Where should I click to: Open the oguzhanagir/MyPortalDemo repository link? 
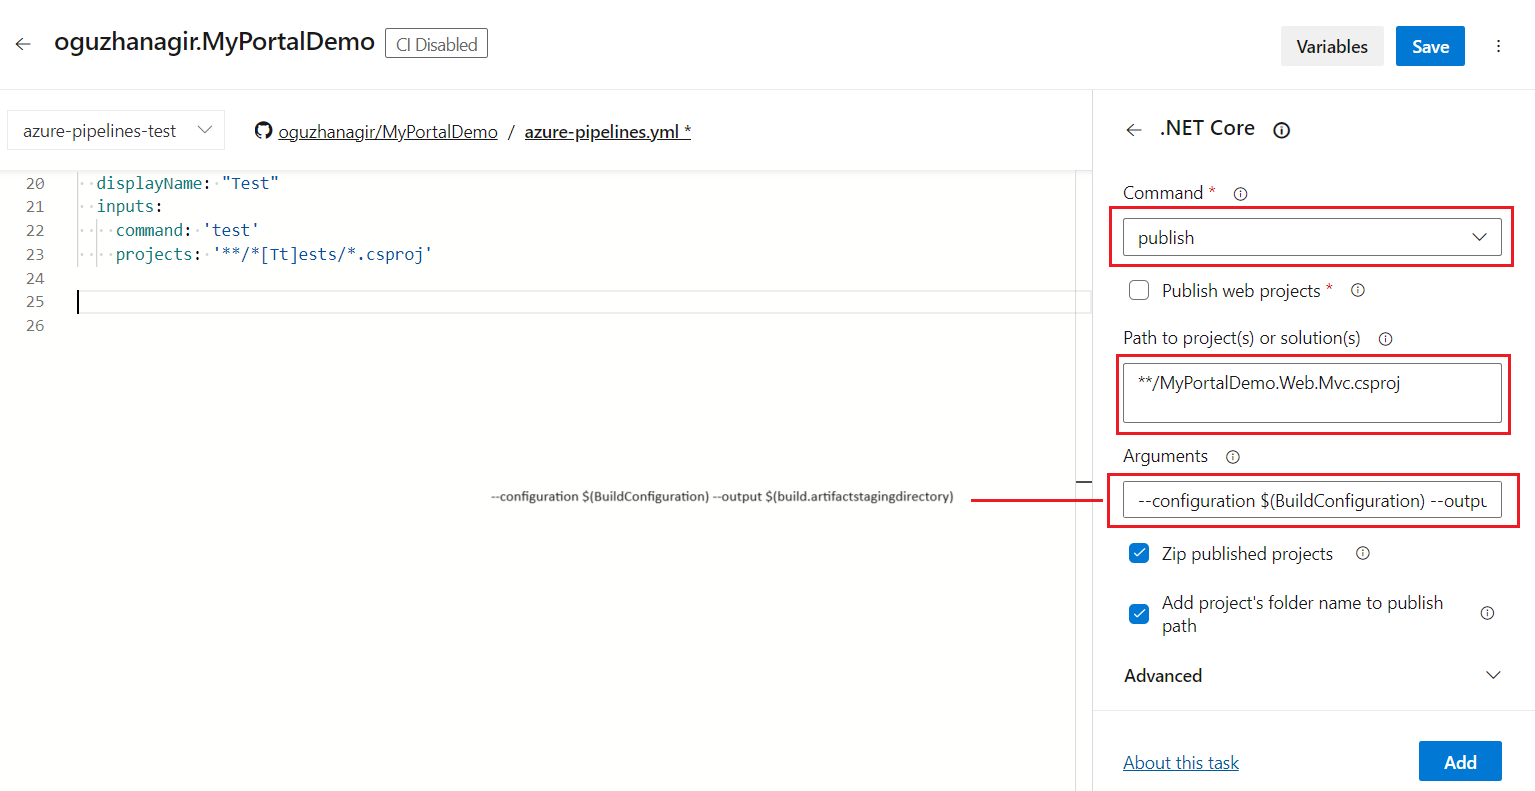(x=388, y=132)
